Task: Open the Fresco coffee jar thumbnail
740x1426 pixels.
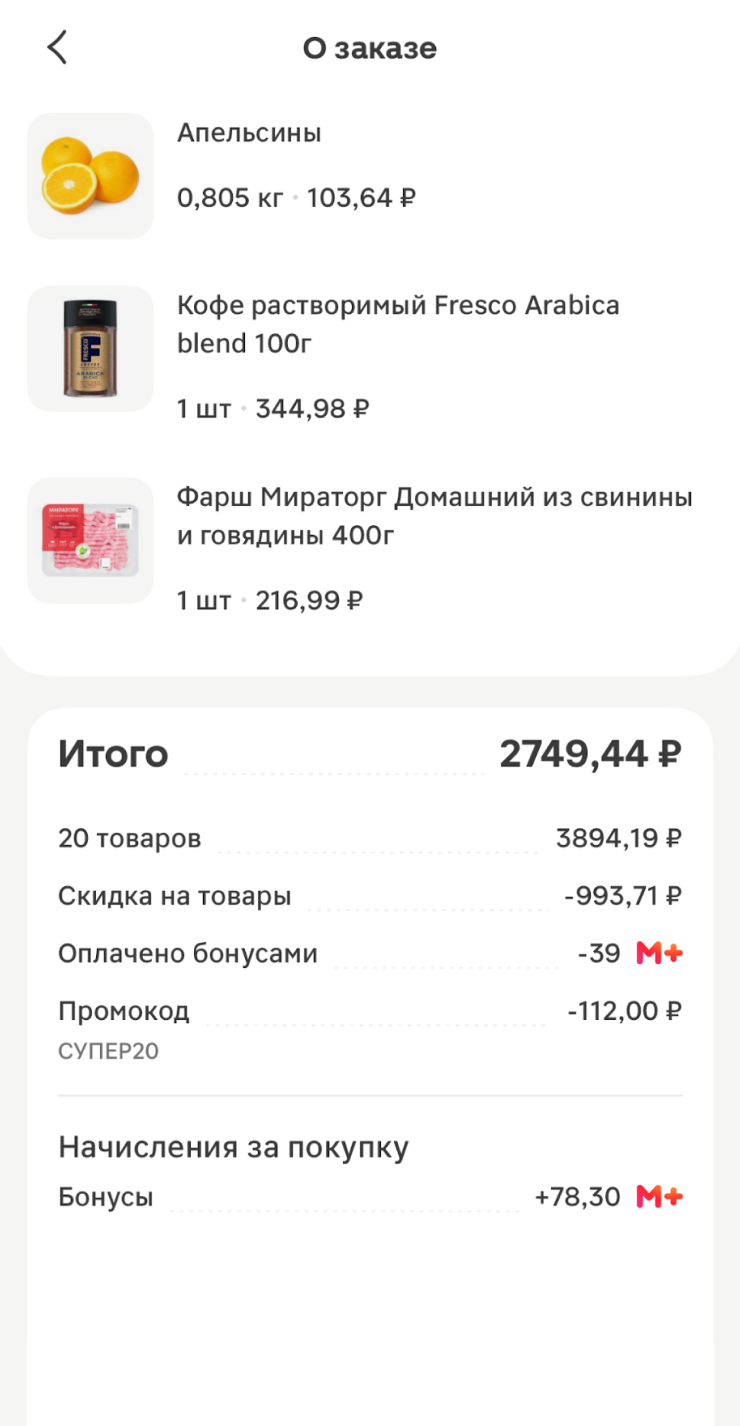Action: [x=90, y=348]
